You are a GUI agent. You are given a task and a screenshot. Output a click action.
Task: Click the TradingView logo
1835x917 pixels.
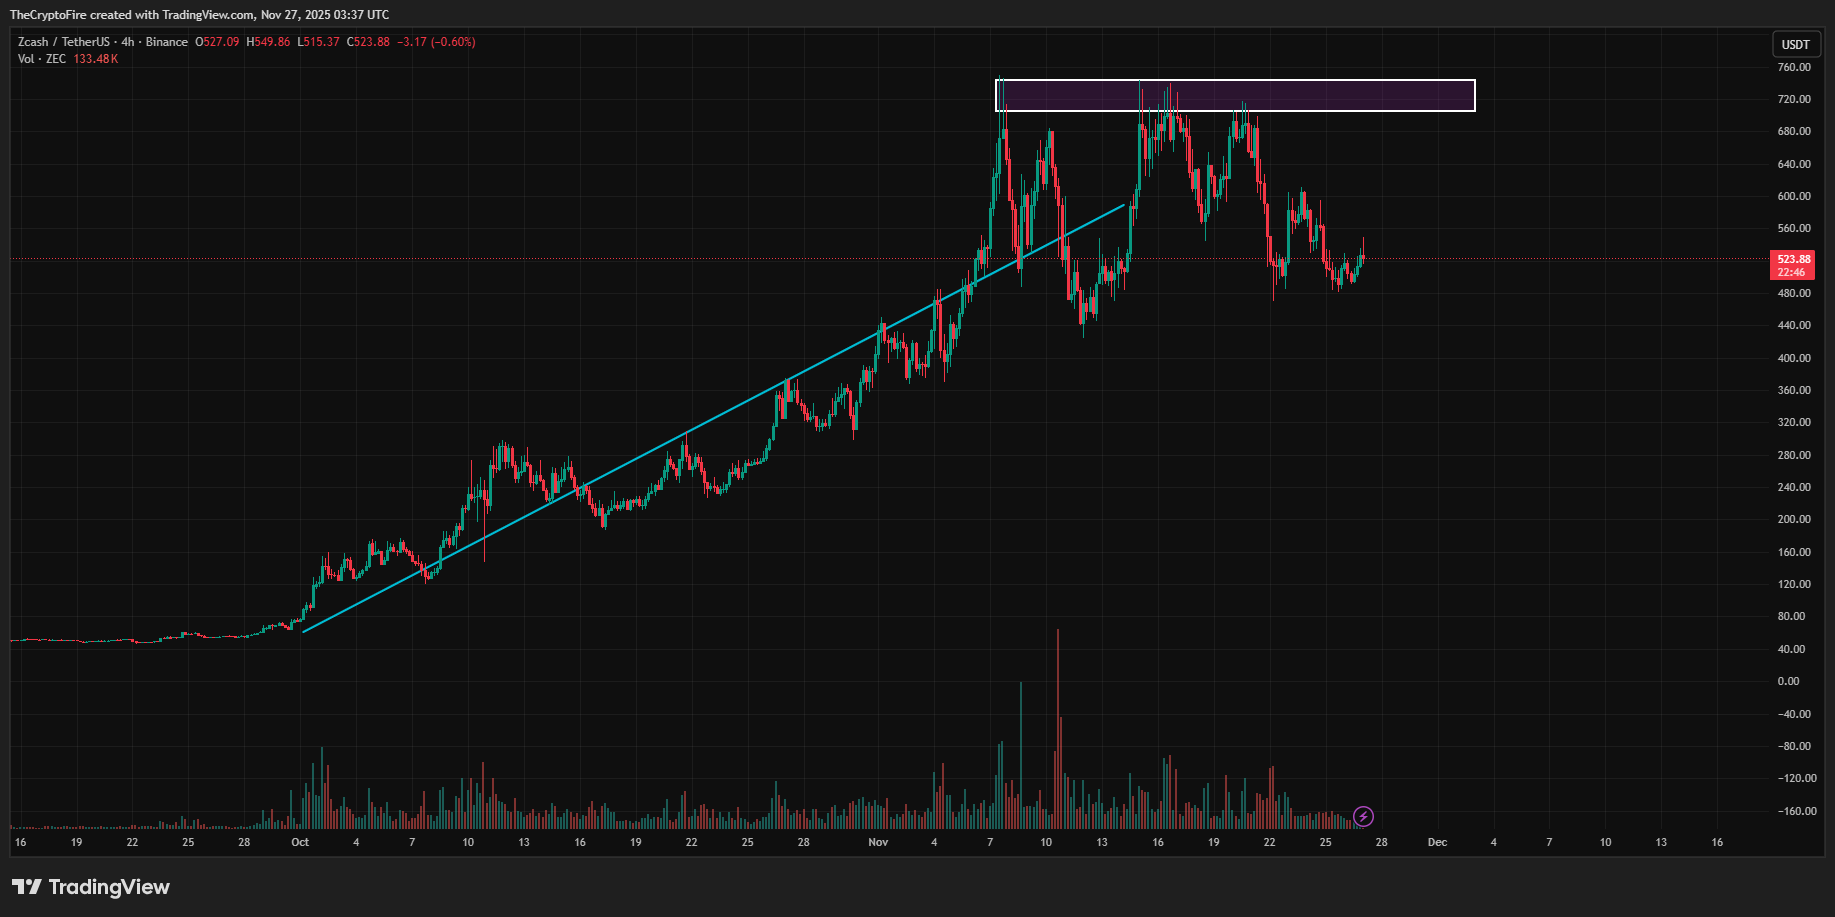click(90, 887)
